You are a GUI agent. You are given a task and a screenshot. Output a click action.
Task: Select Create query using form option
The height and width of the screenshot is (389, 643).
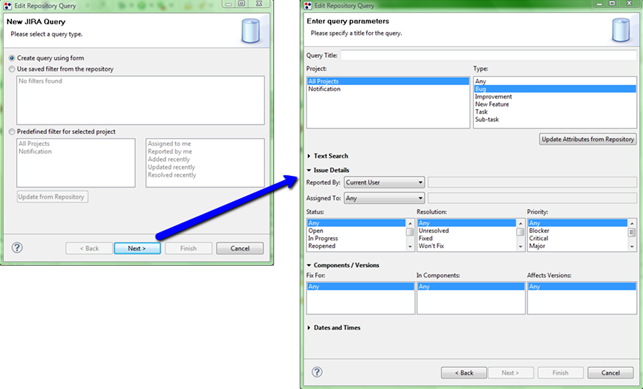pyautogui.click(x=47, y=58)
